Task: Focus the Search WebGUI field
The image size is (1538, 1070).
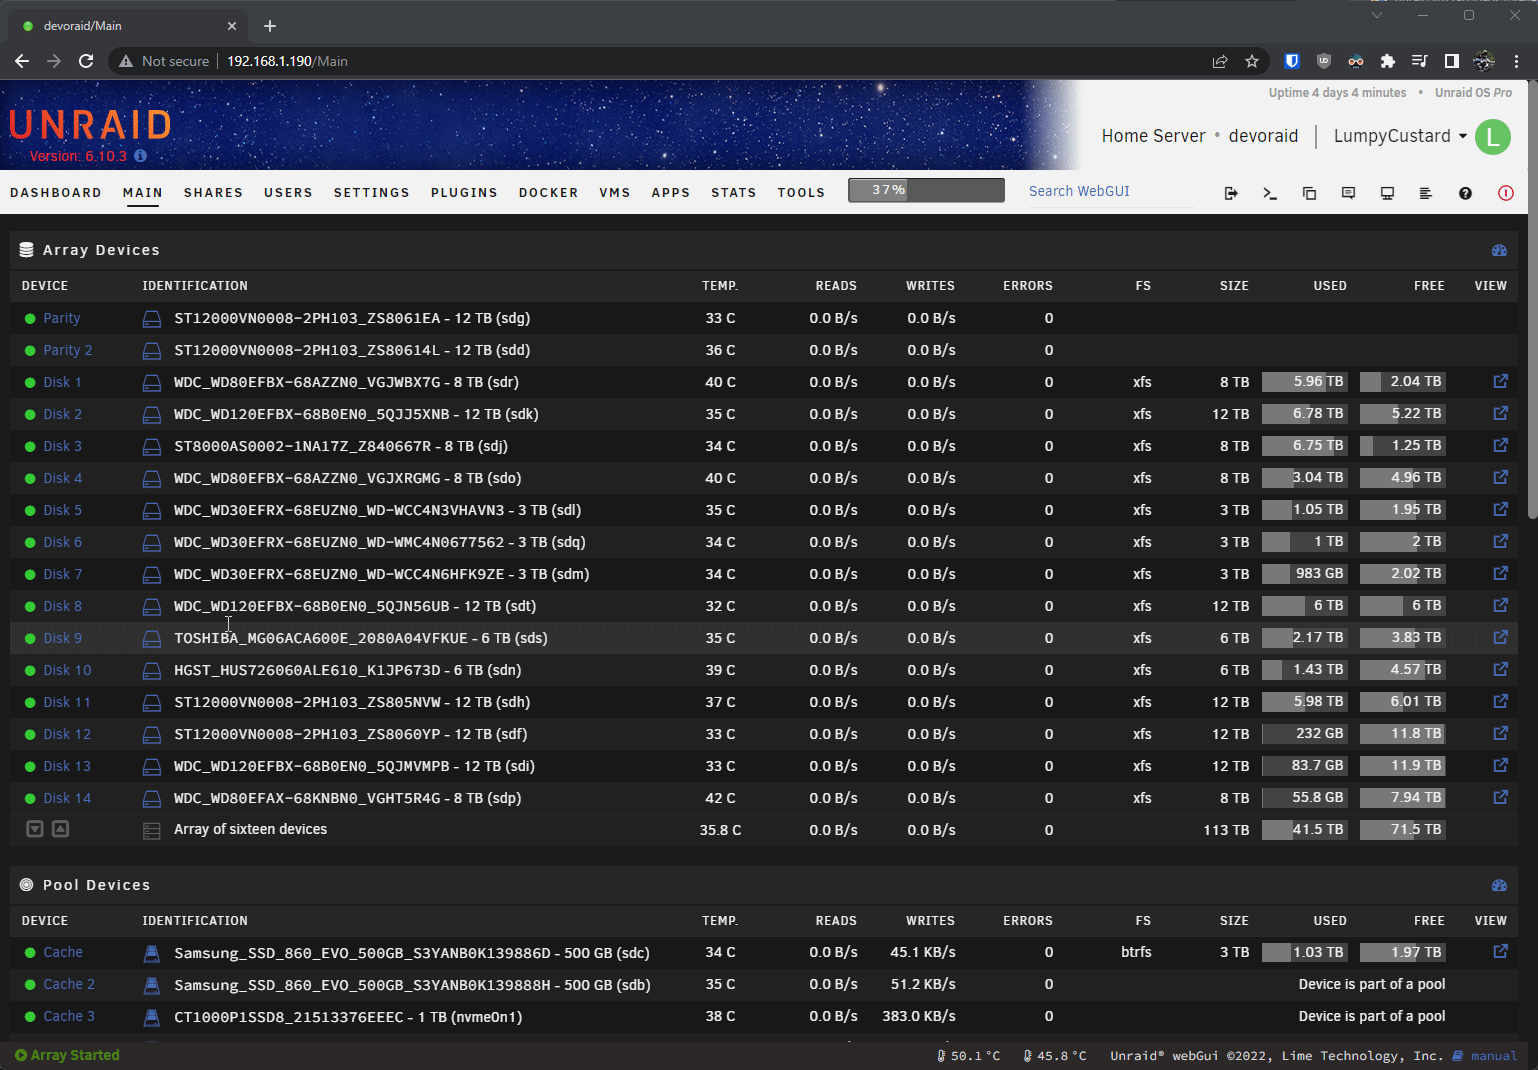Action: (x=1110, y=191)
